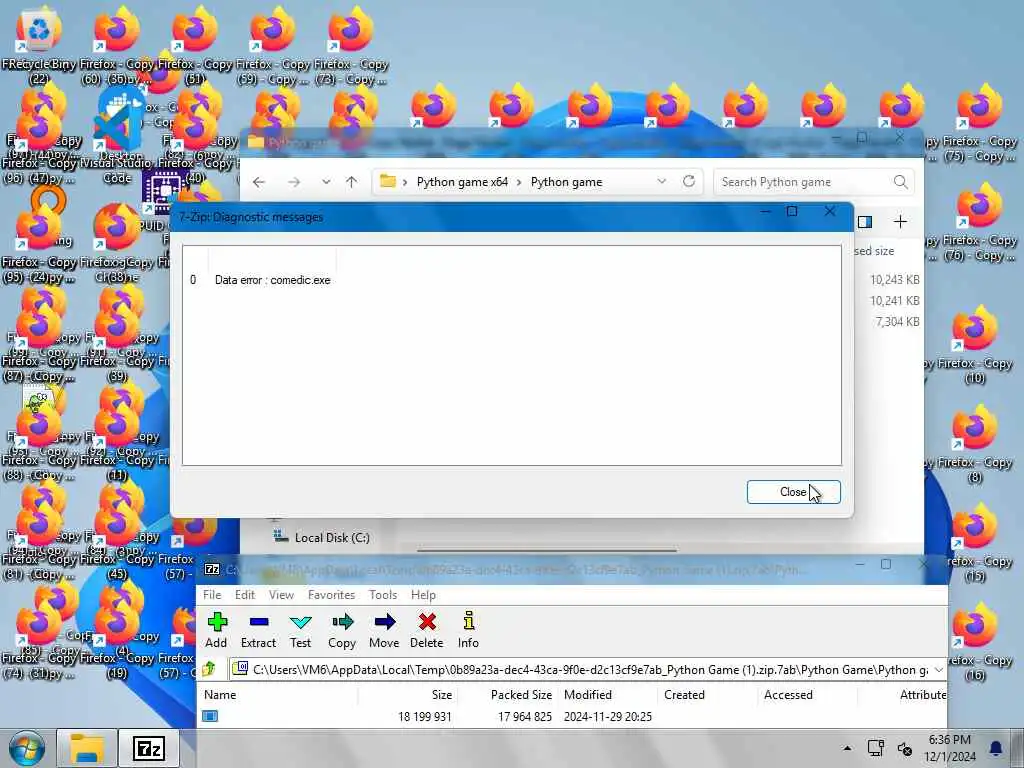This screenshot has height=768, width=1024.
Task: Select the Firefox - Copy (10) desktop shortcut
Action: click(x=974, y=345)
